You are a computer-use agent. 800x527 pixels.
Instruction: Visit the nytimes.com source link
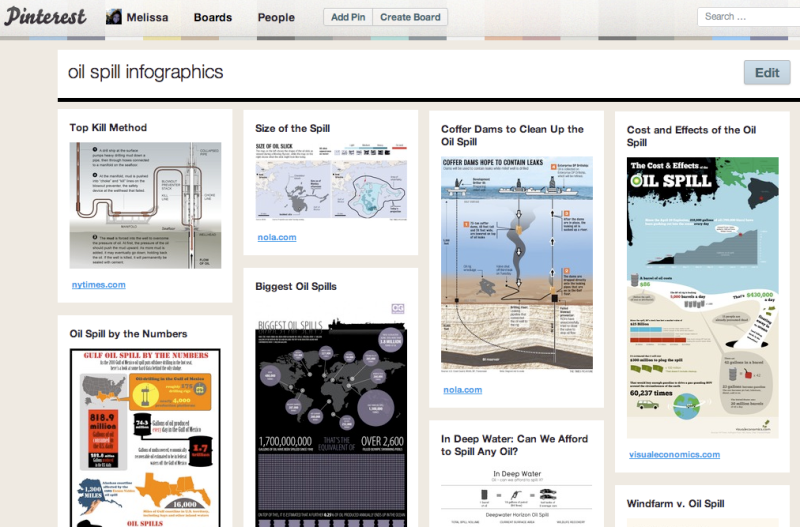click(98, 284)
